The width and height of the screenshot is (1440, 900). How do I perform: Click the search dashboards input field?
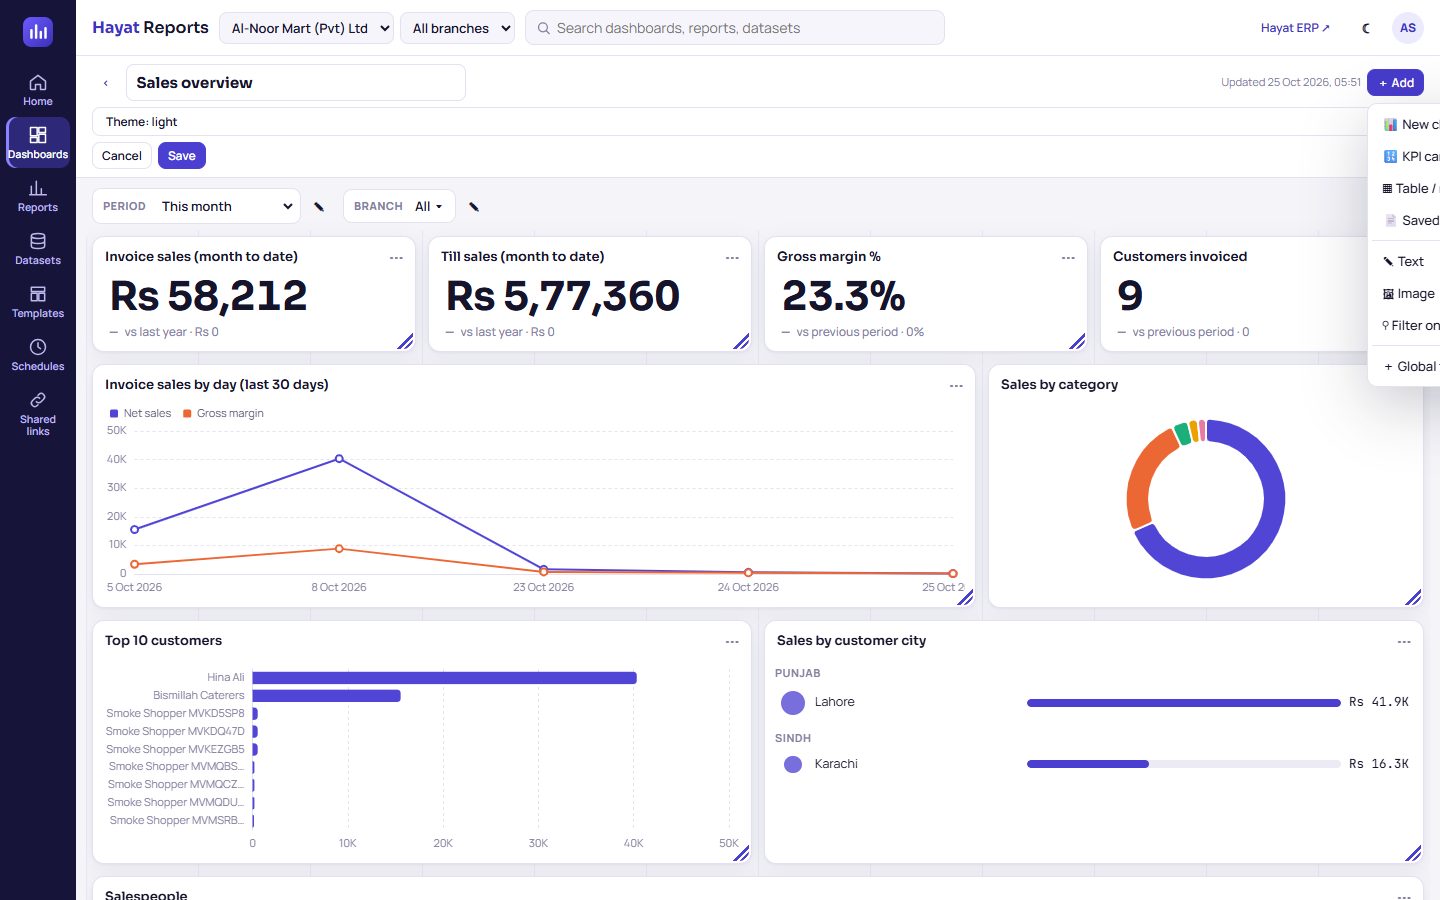click(x=735, y=28)
